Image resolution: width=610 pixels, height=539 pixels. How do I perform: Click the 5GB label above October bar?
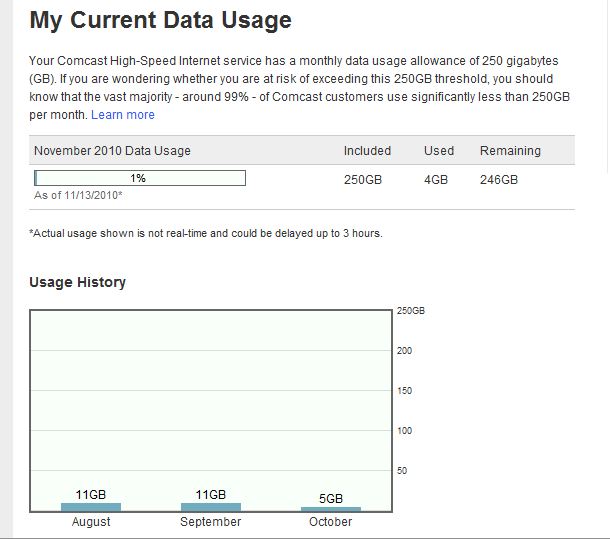point(331,498)
